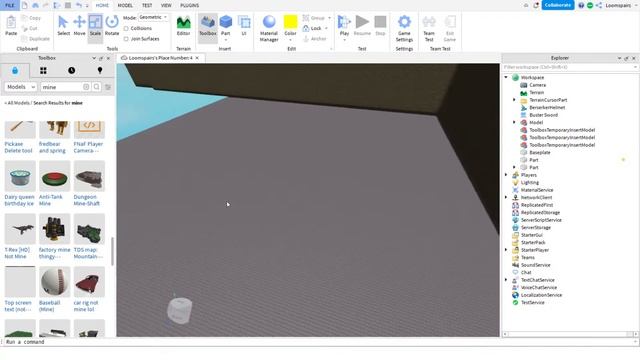This screenshot has width=640, height=360.
Task: Insert the Dungeon Mine-Shaft model thumbnail
Action: click(89, 176)
